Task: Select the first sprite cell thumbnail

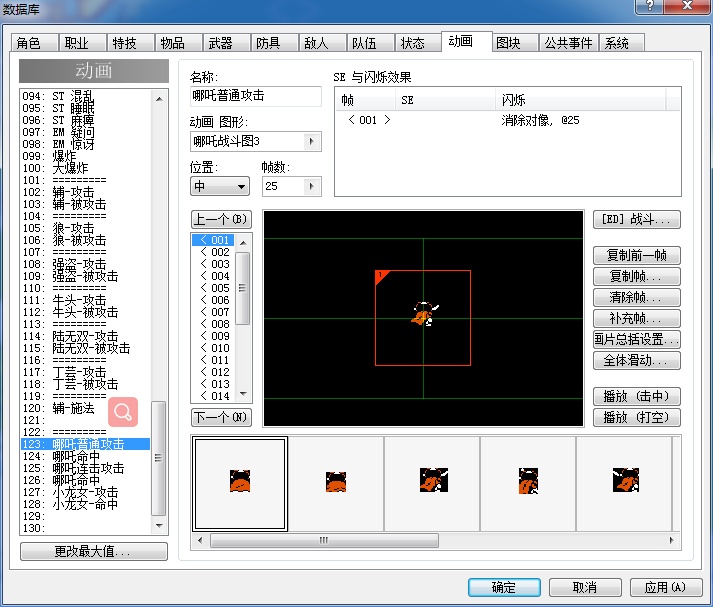Action: [240, 484]
